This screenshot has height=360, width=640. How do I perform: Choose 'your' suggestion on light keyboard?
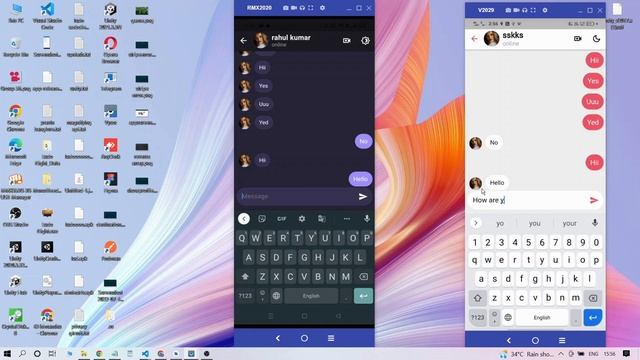(x=569, y=223)
